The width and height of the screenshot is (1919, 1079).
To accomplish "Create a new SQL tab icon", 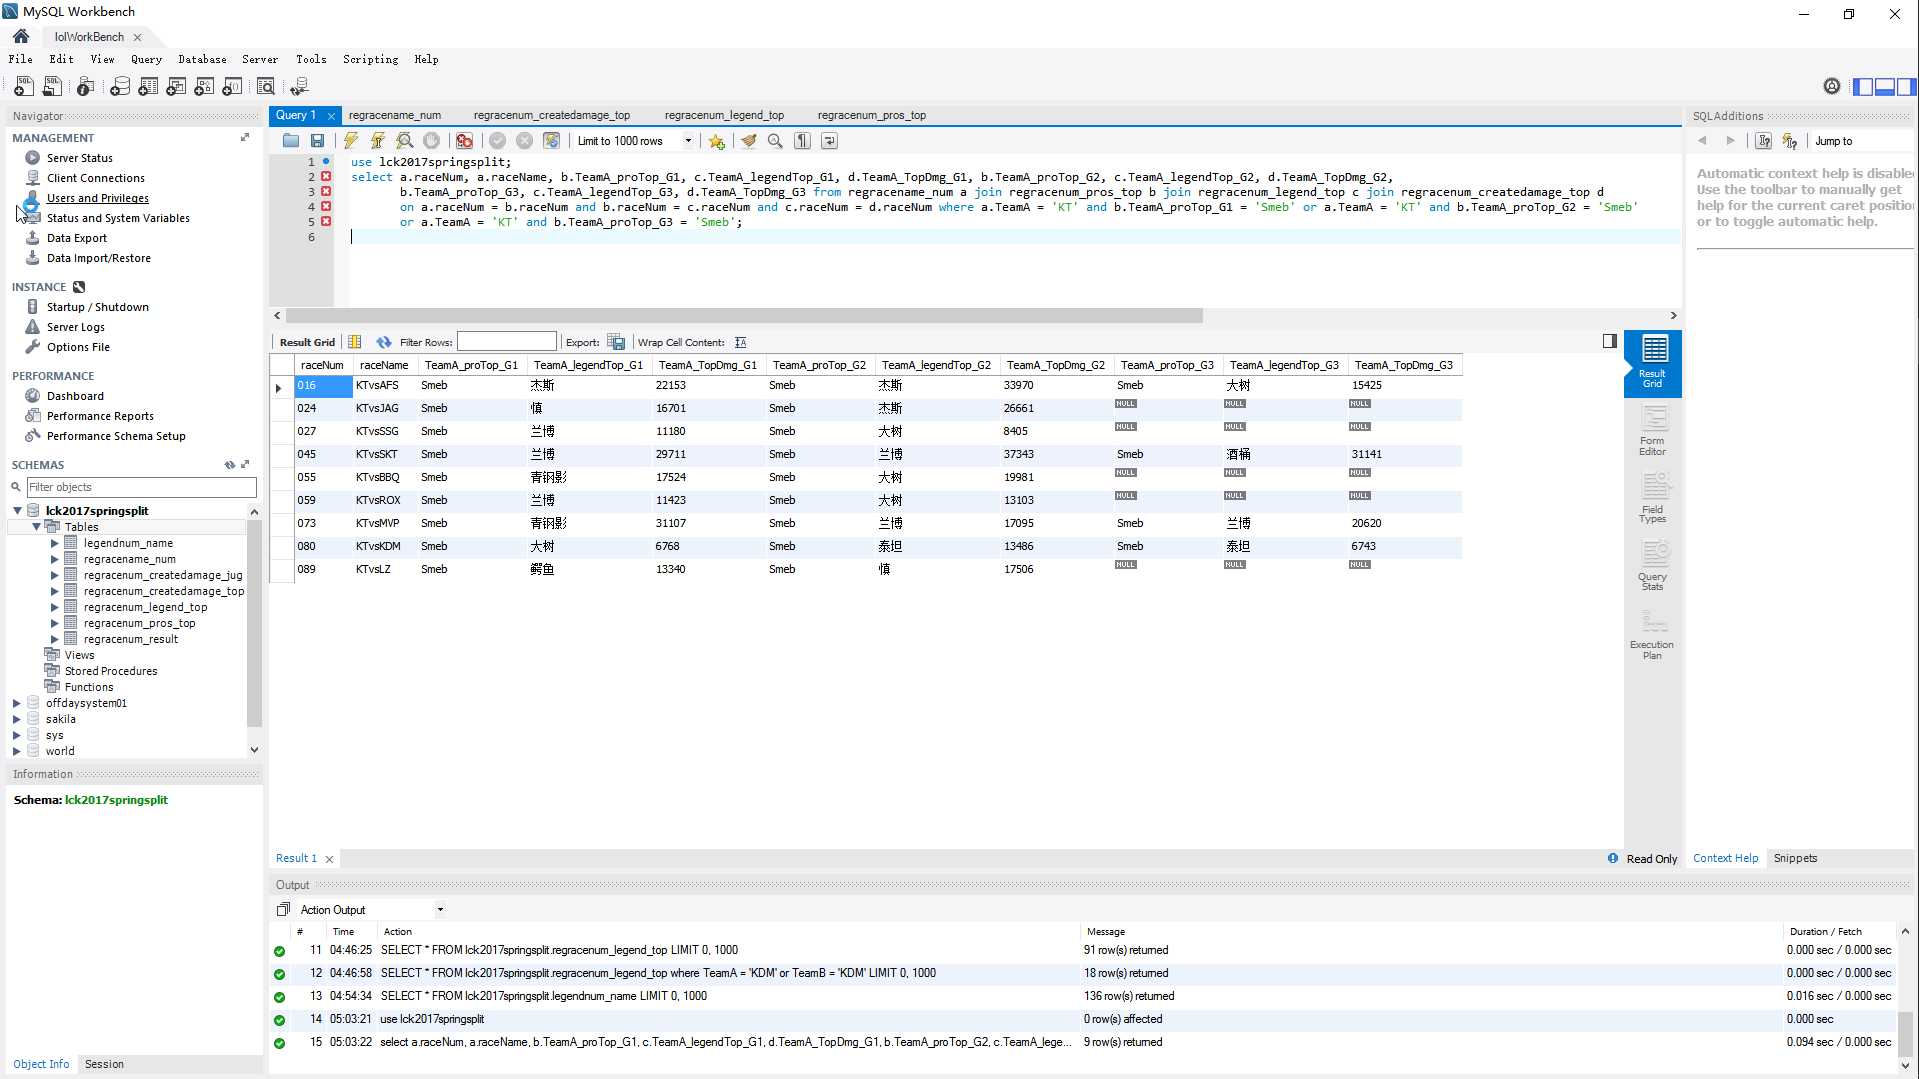I will tap(23, 87).
